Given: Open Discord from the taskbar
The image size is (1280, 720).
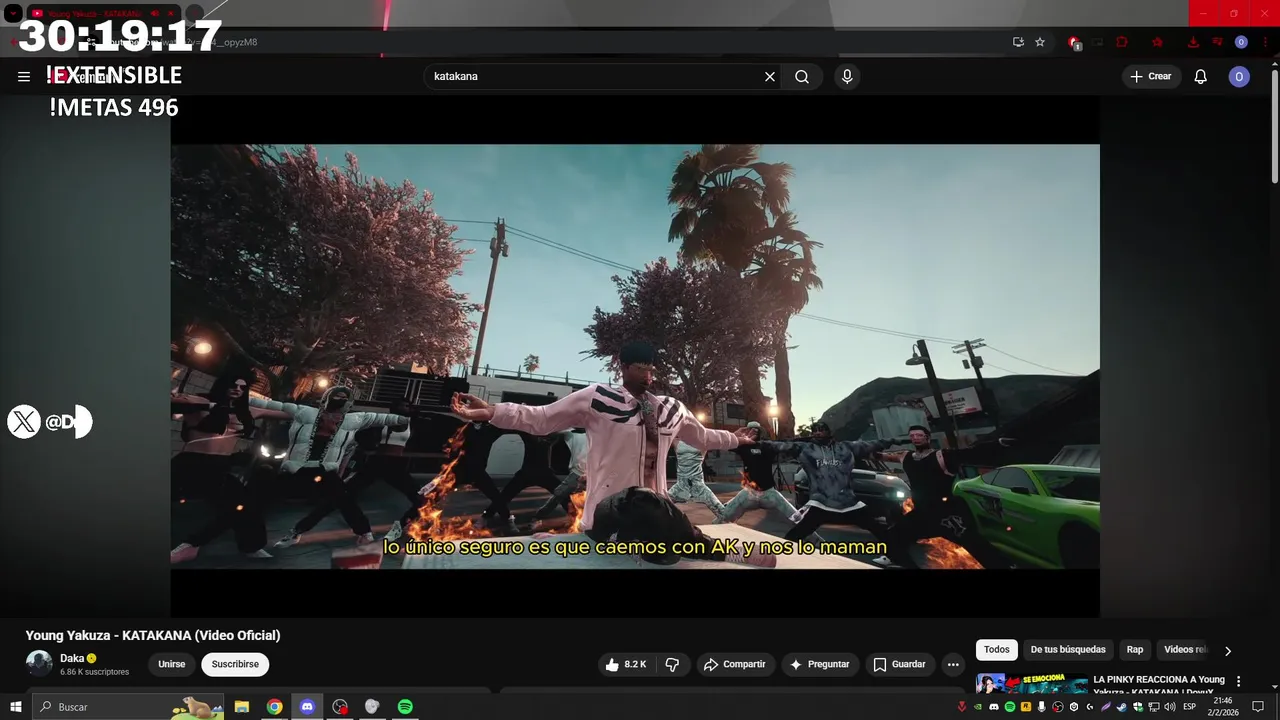Looking at the screenshot, I should [x=307, y=707].
